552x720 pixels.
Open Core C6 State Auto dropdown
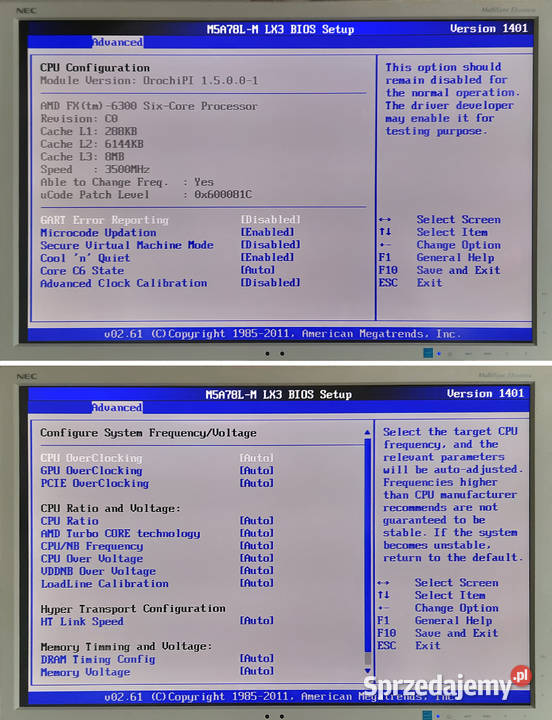tap(258, 270)
